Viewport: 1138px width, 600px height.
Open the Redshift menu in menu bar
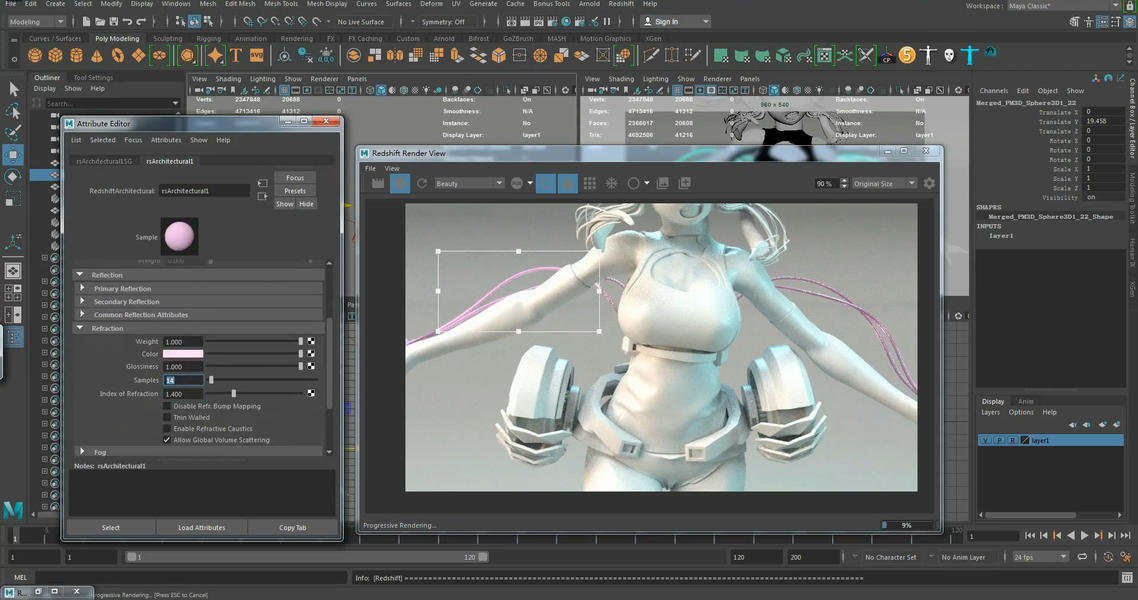click(x=621, y=4)
